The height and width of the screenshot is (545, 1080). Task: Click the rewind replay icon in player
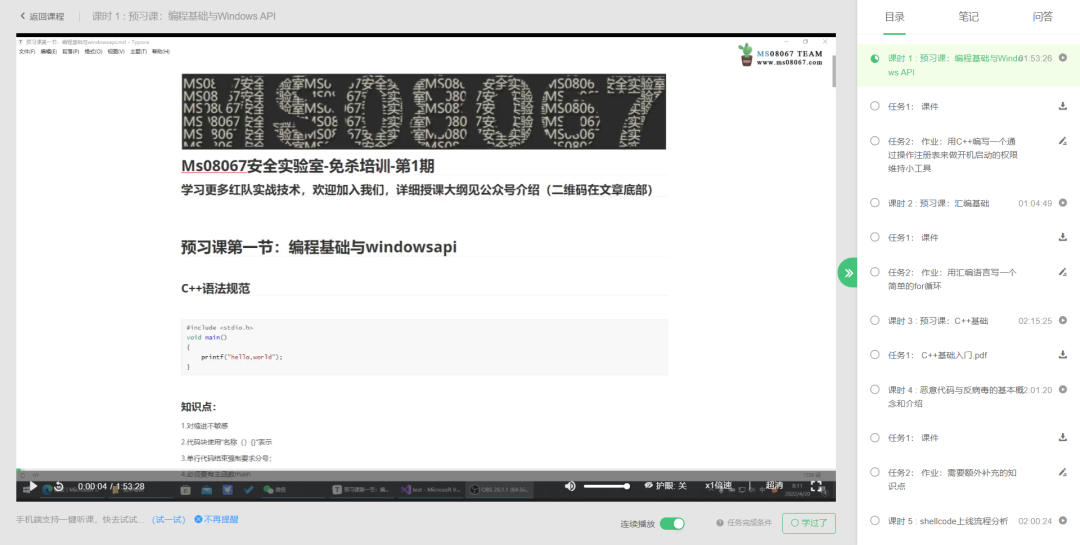tap(59, 486)
